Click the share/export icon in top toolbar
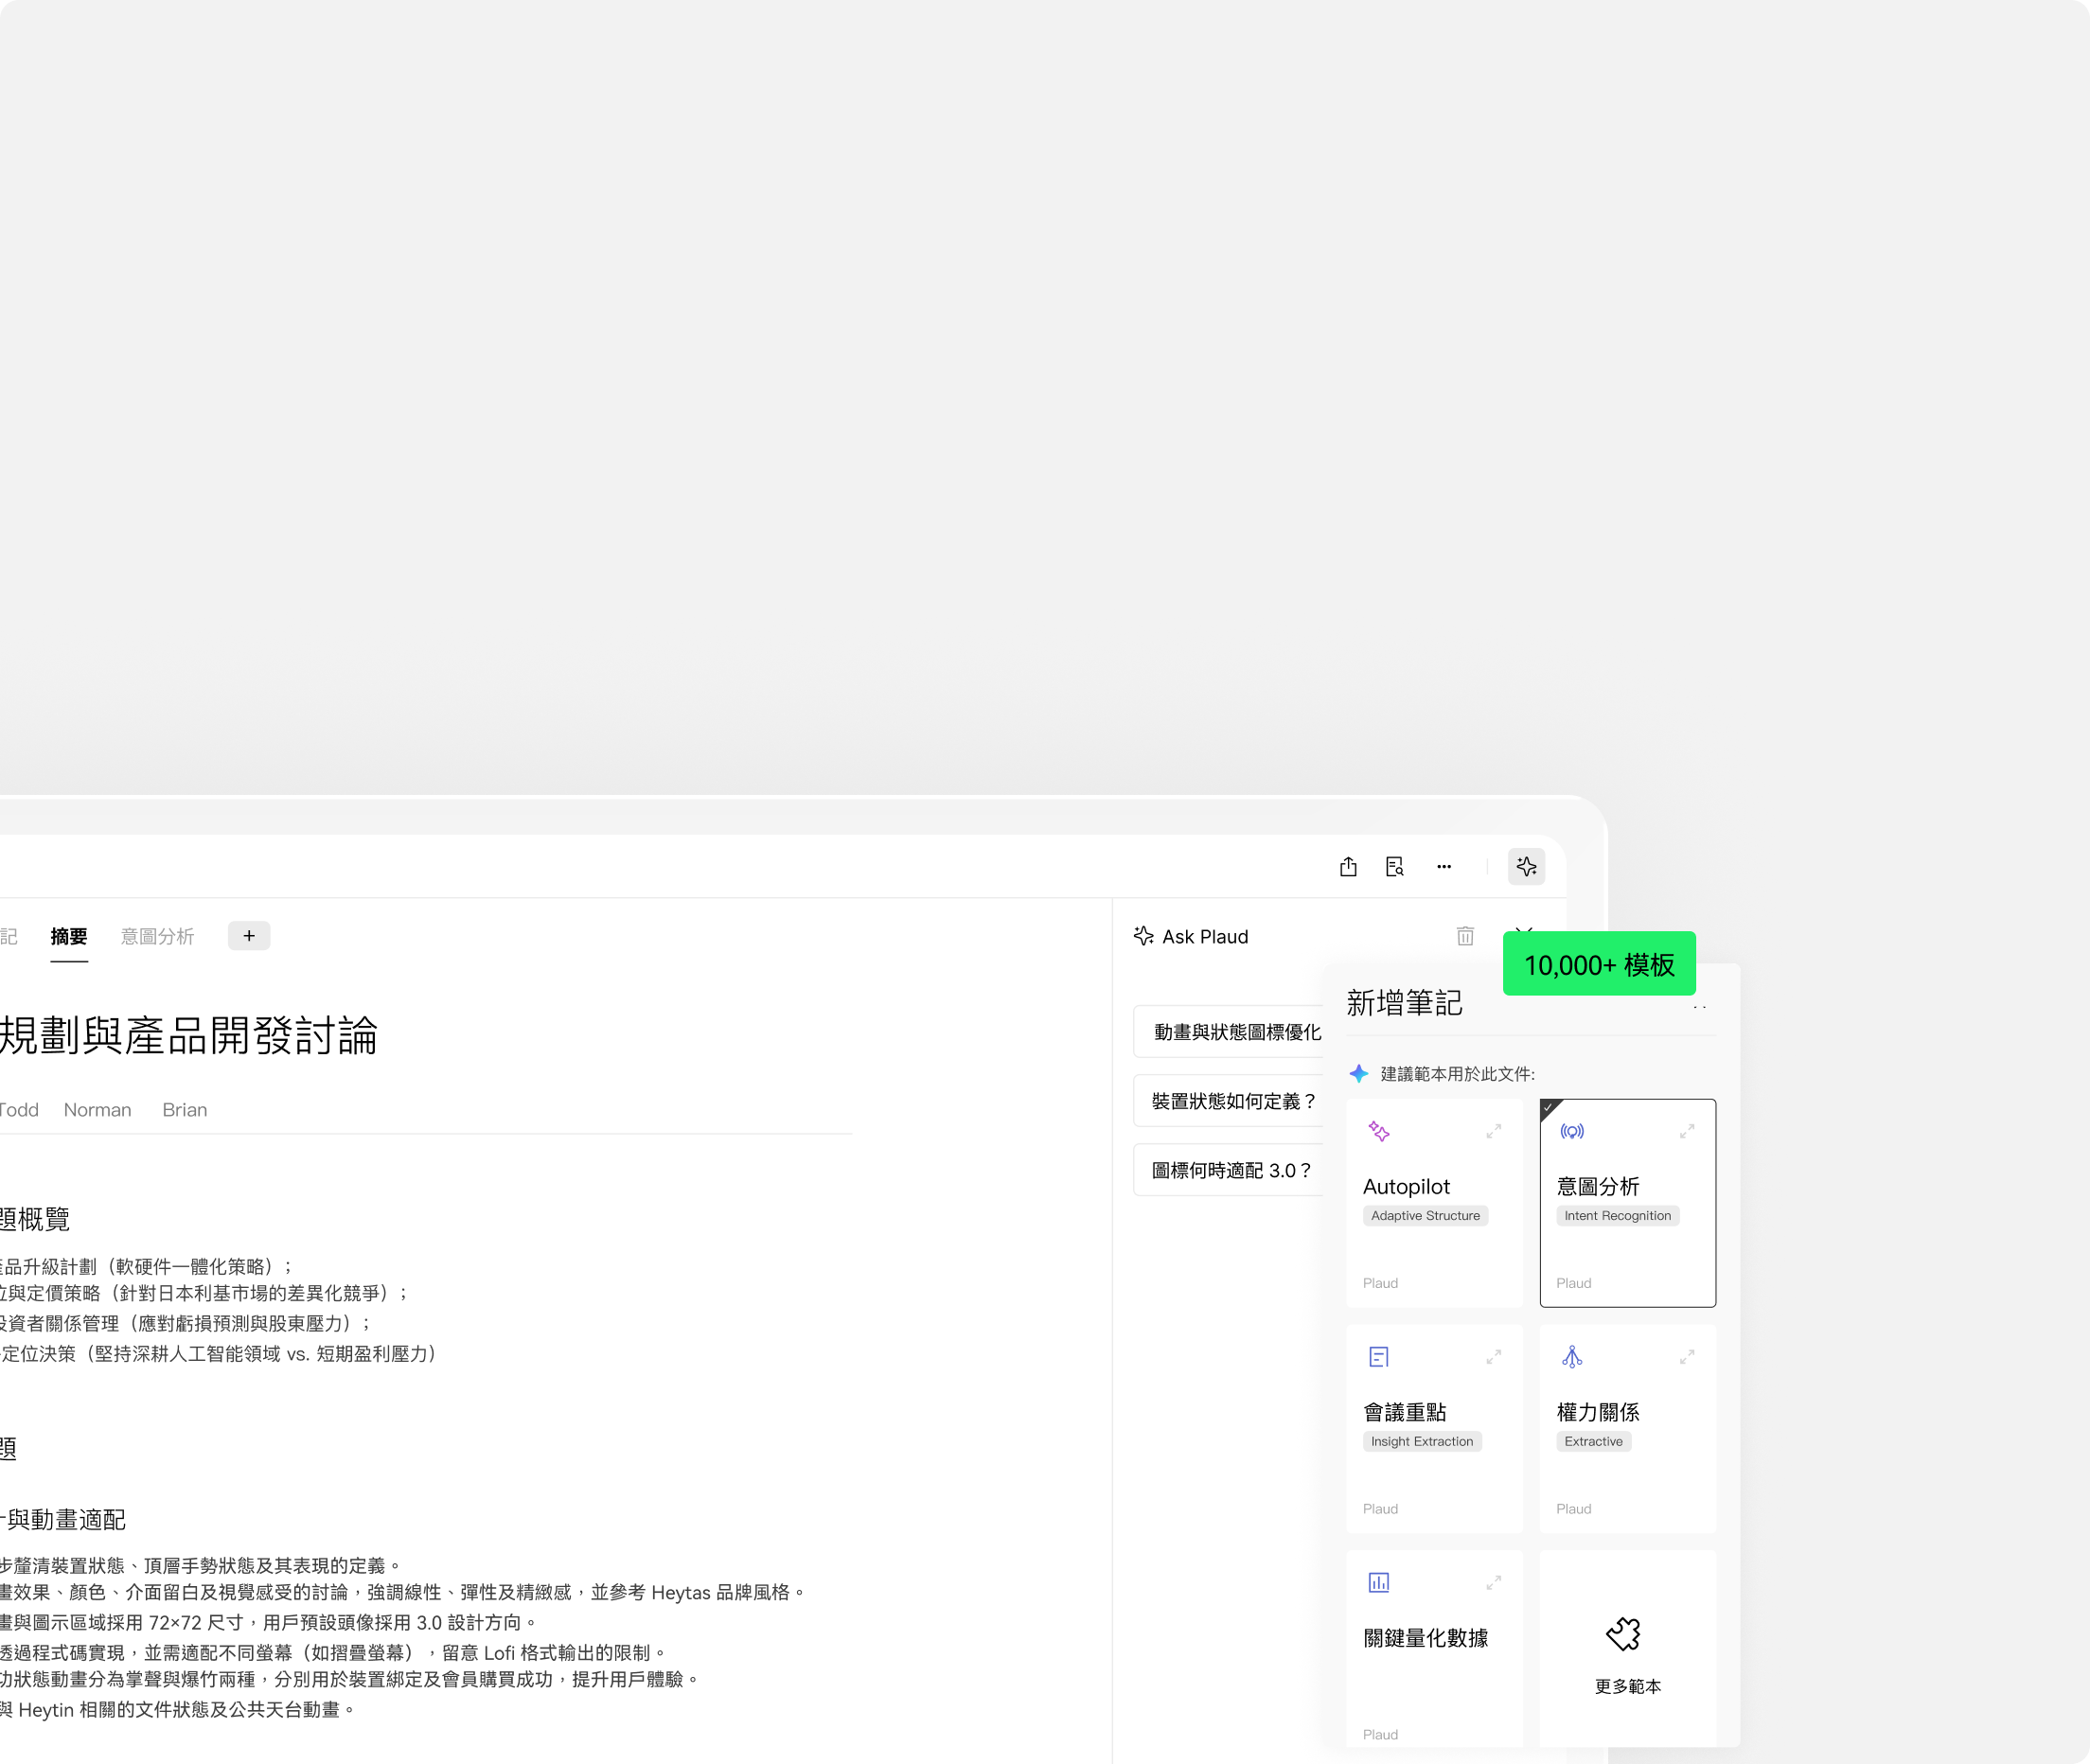 tap(1348, 867)
